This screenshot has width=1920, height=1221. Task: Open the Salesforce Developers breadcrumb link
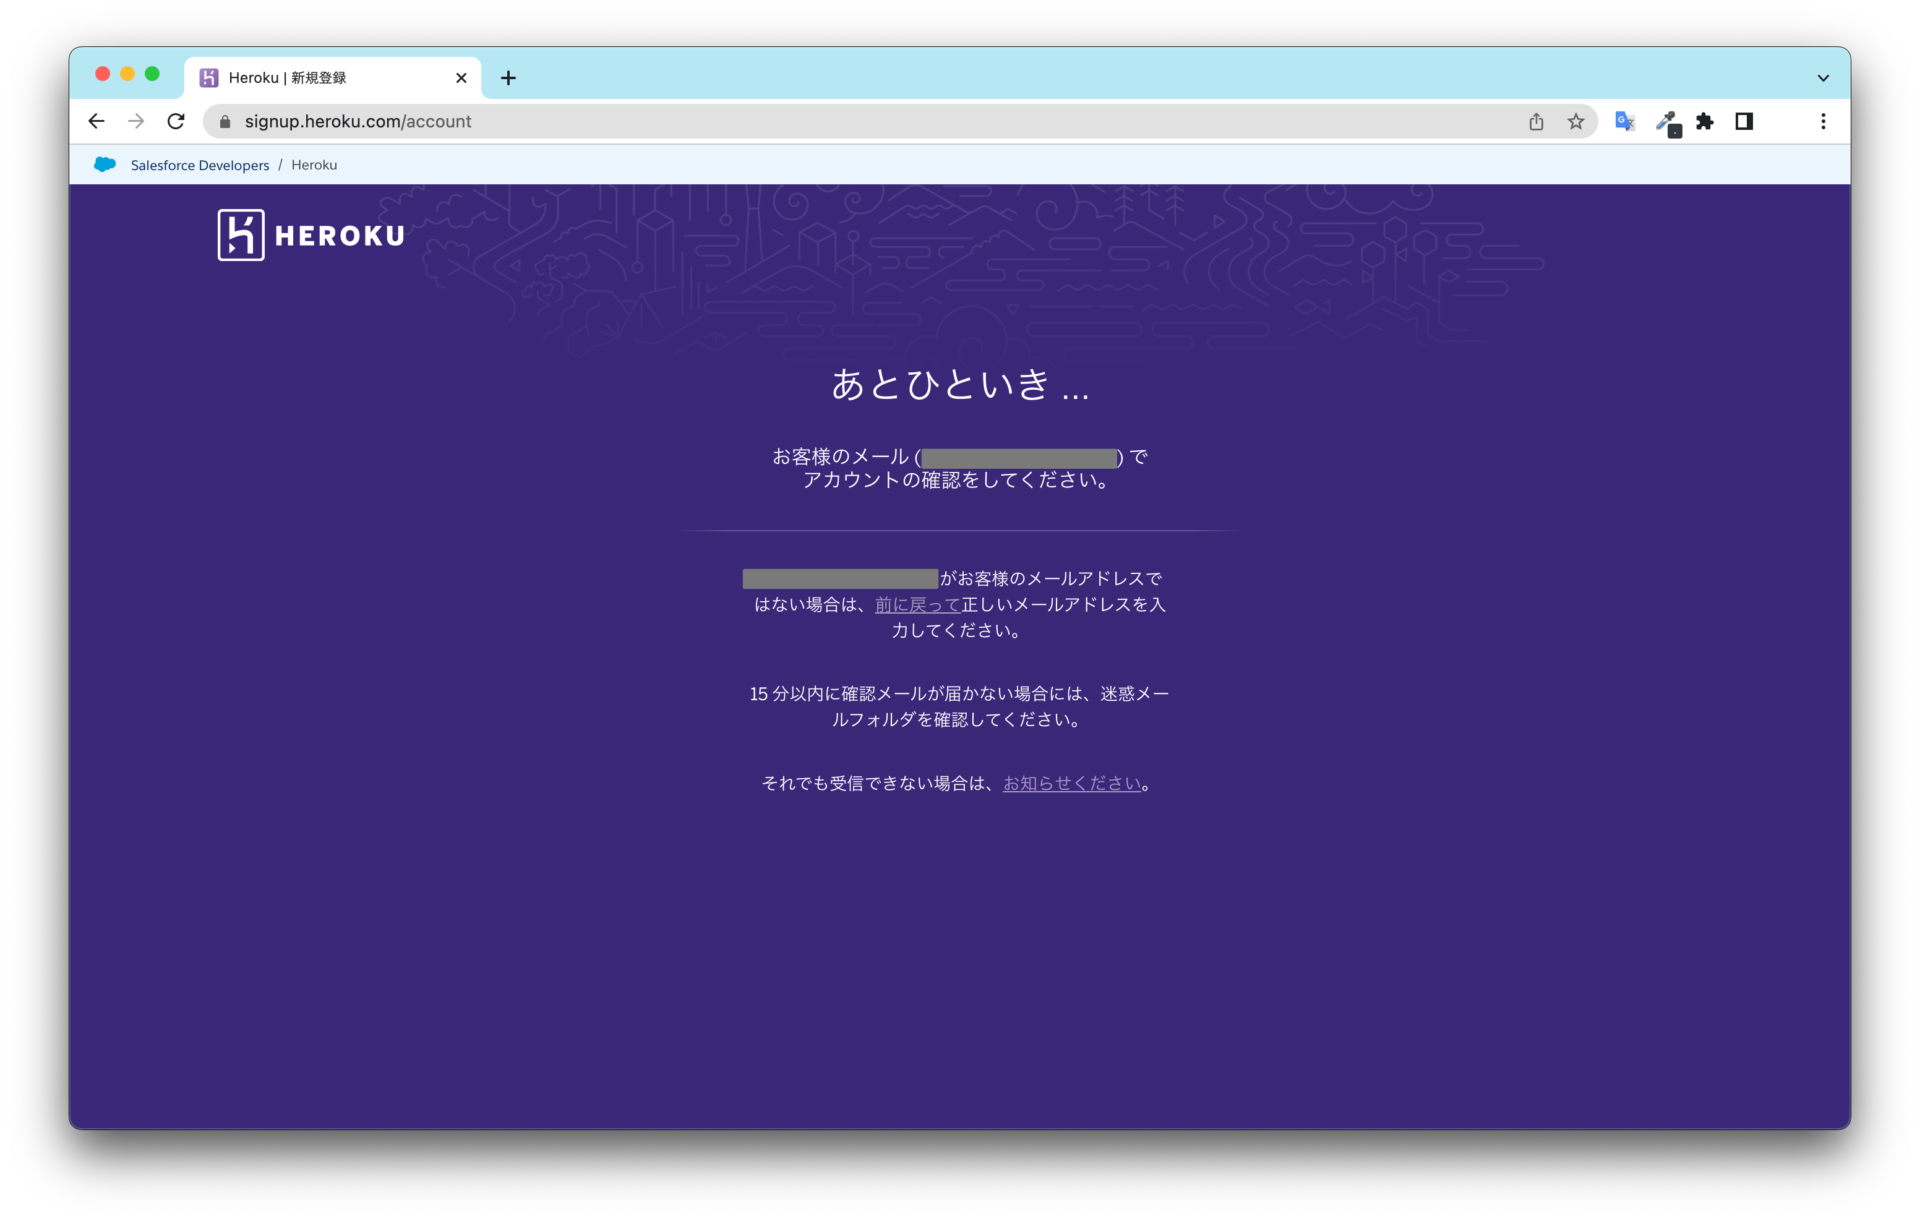pos(199,164)
